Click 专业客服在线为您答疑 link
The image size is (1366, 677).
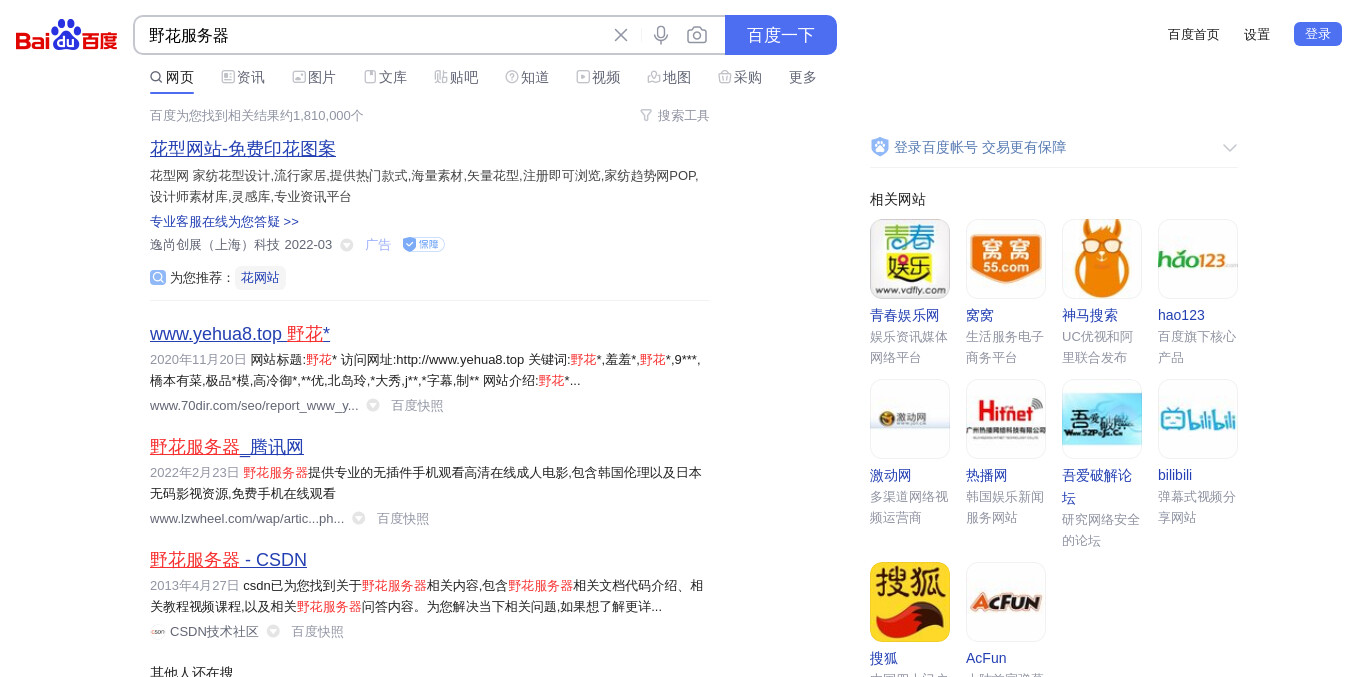click(x=224, y=221)
